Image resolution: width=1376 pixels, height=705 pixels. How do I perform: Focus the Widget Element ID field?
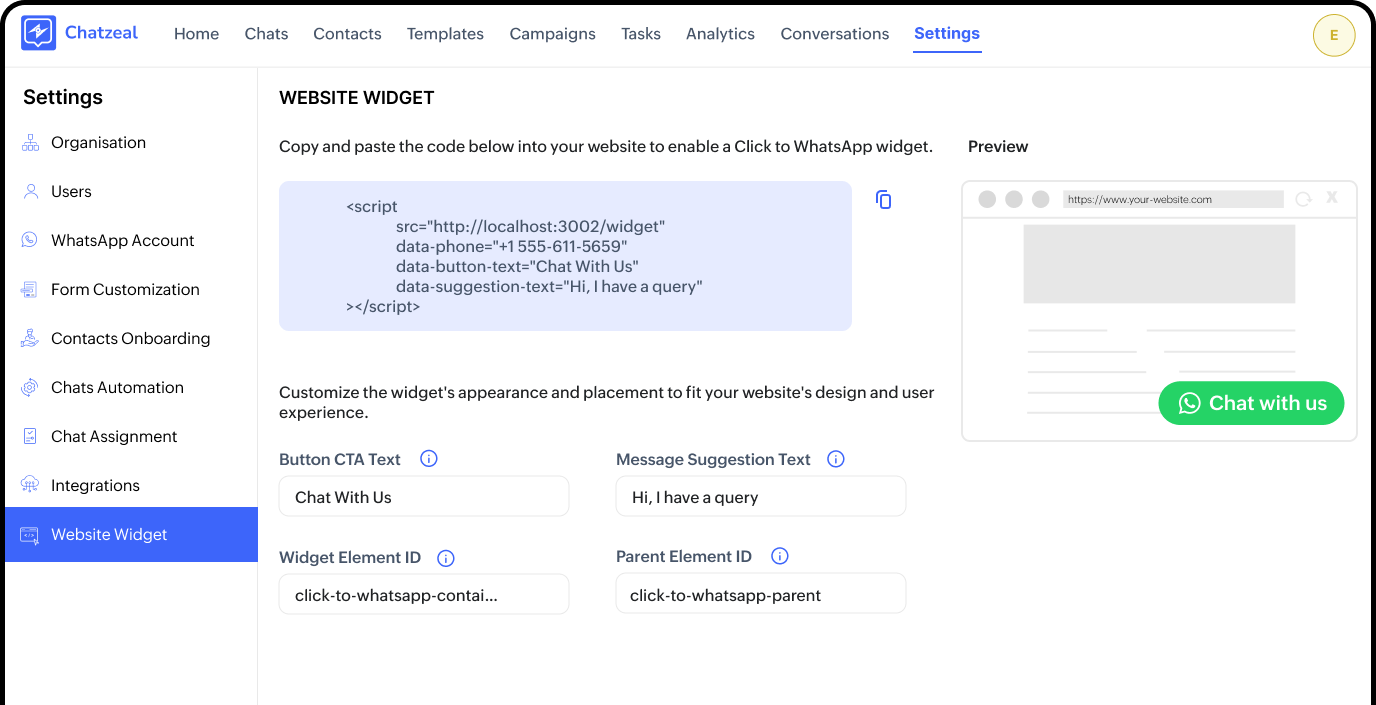[x=424, y=595]
